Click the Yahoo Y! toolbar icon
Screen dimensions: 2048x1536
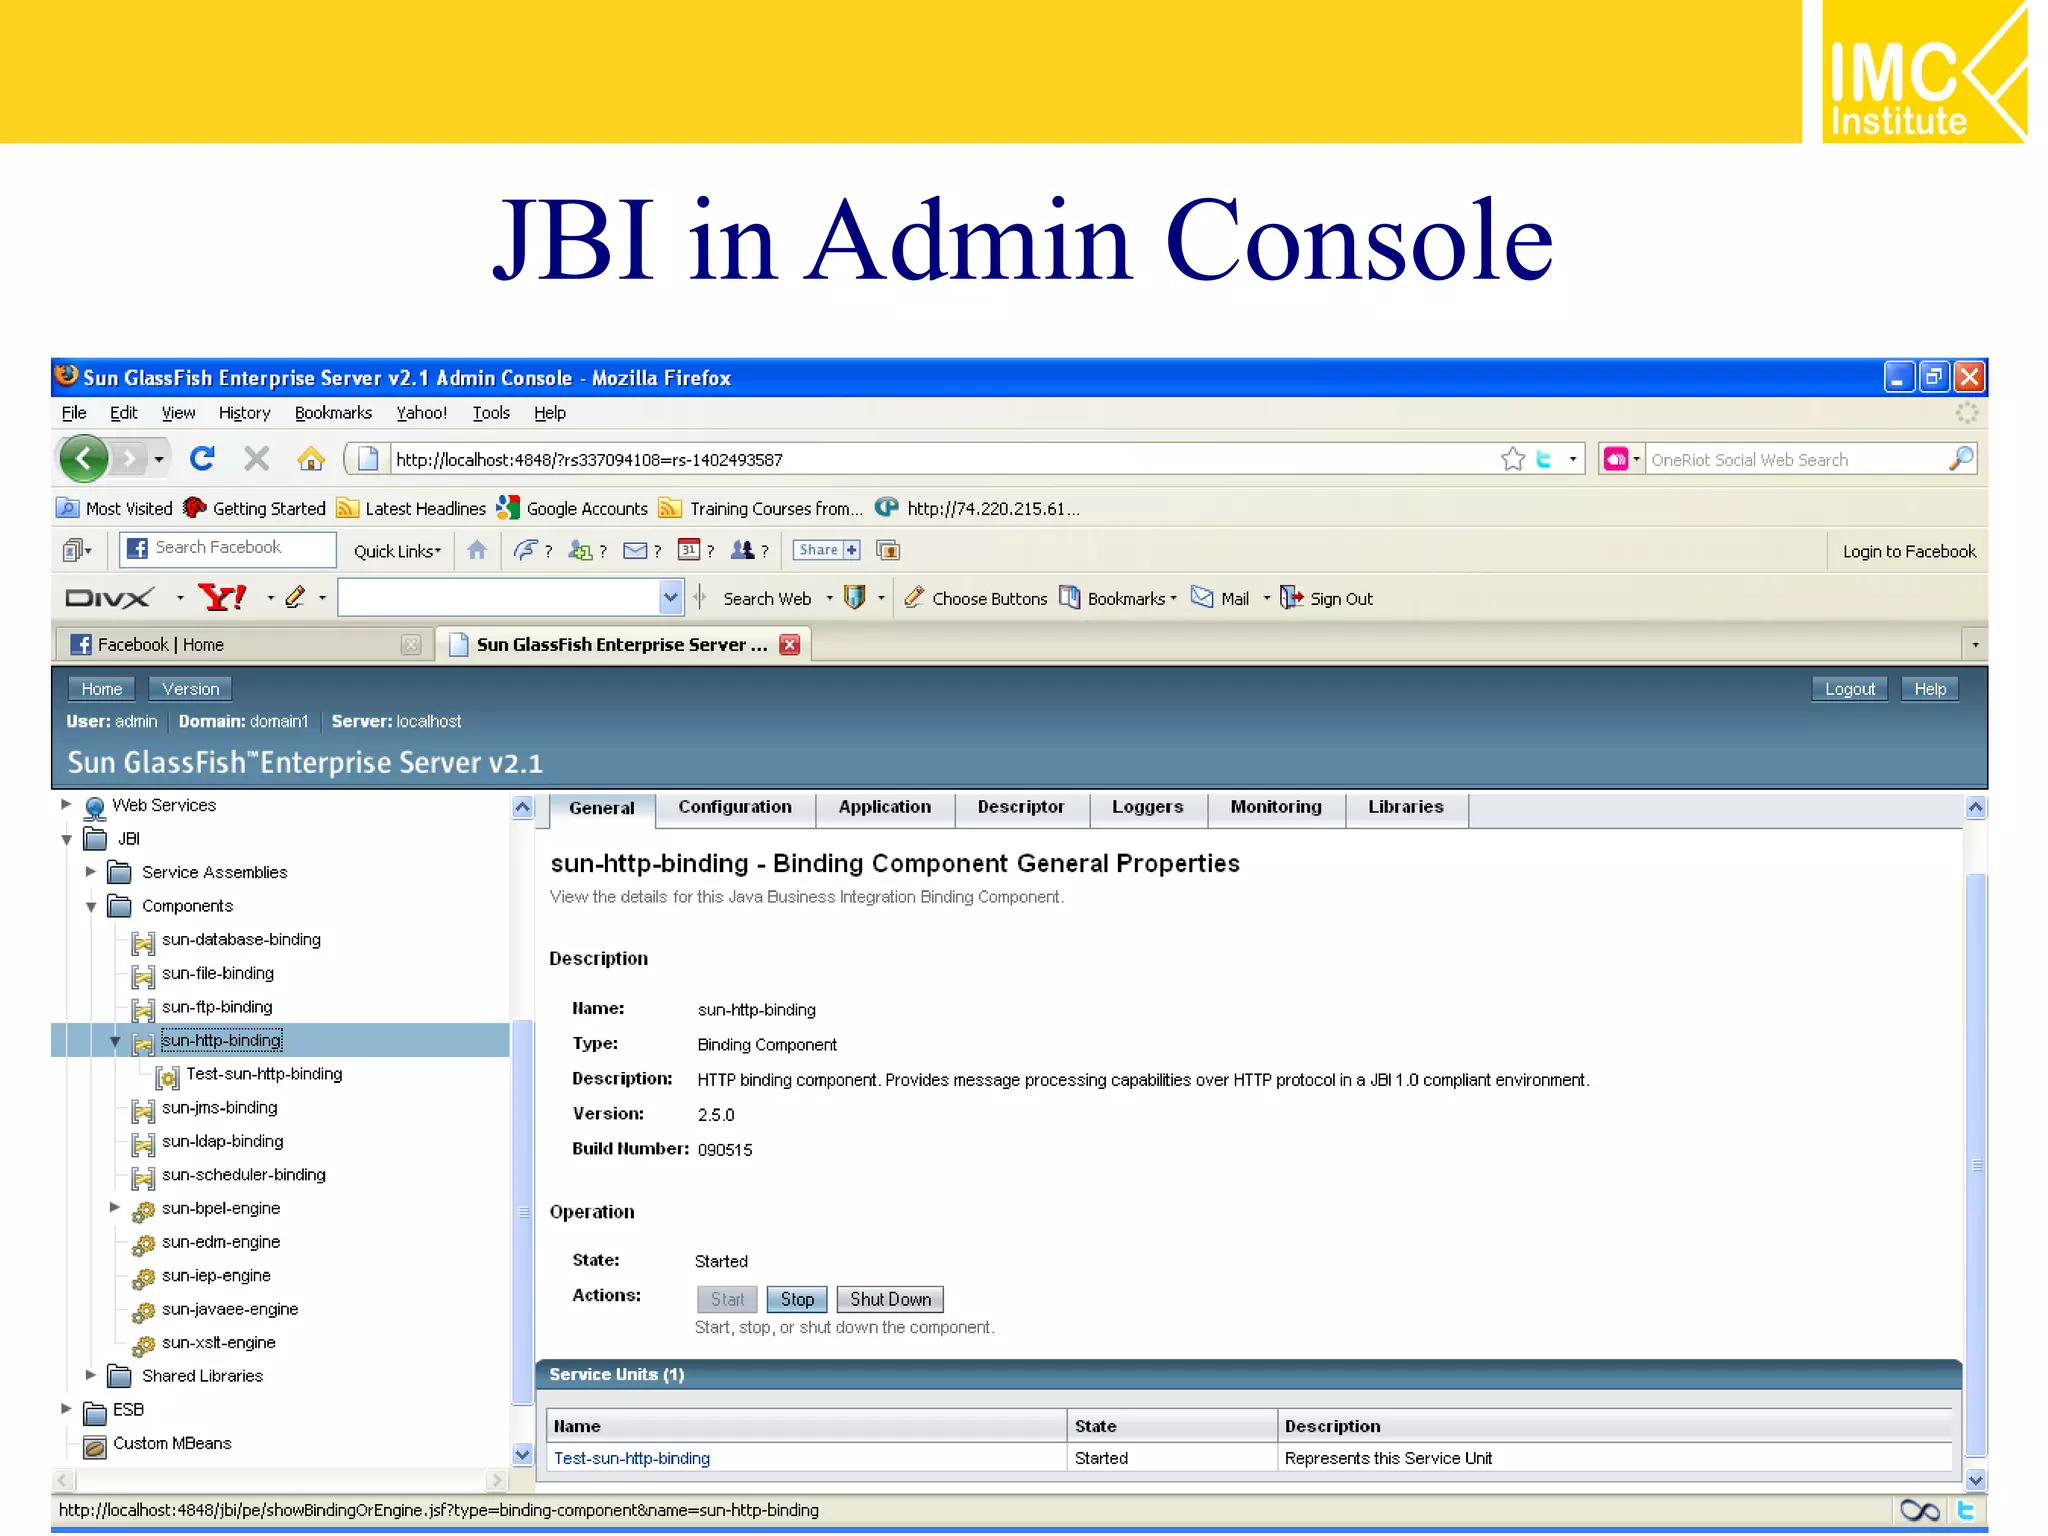point(222,598)
